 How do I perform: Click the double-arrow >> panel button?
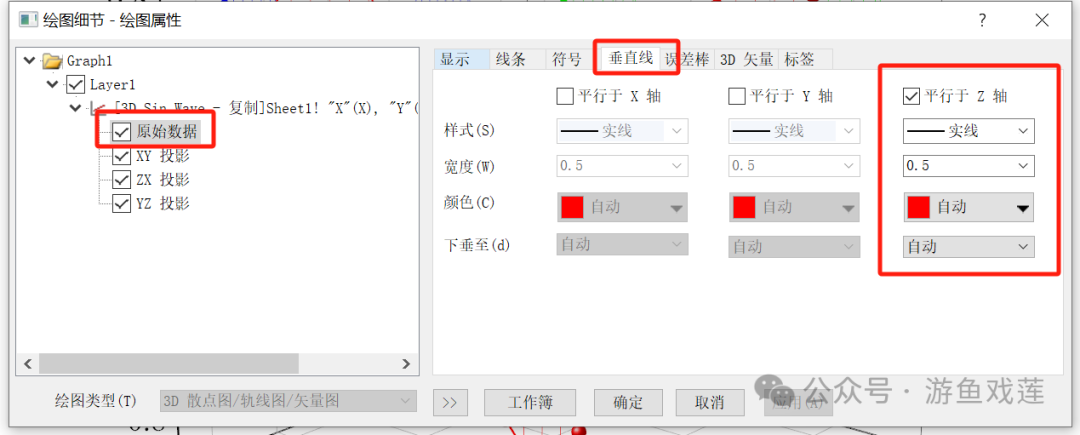pos(450,403)
